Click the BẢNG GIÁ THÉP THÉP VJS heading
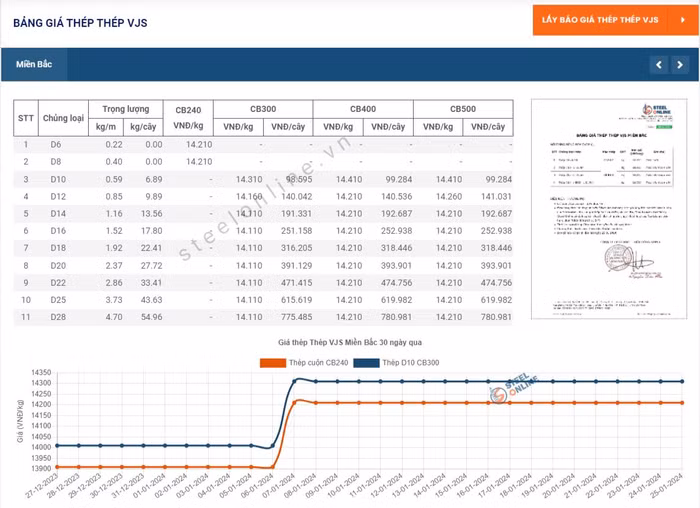This screenshot has width=700, height=508. point(80,22)
